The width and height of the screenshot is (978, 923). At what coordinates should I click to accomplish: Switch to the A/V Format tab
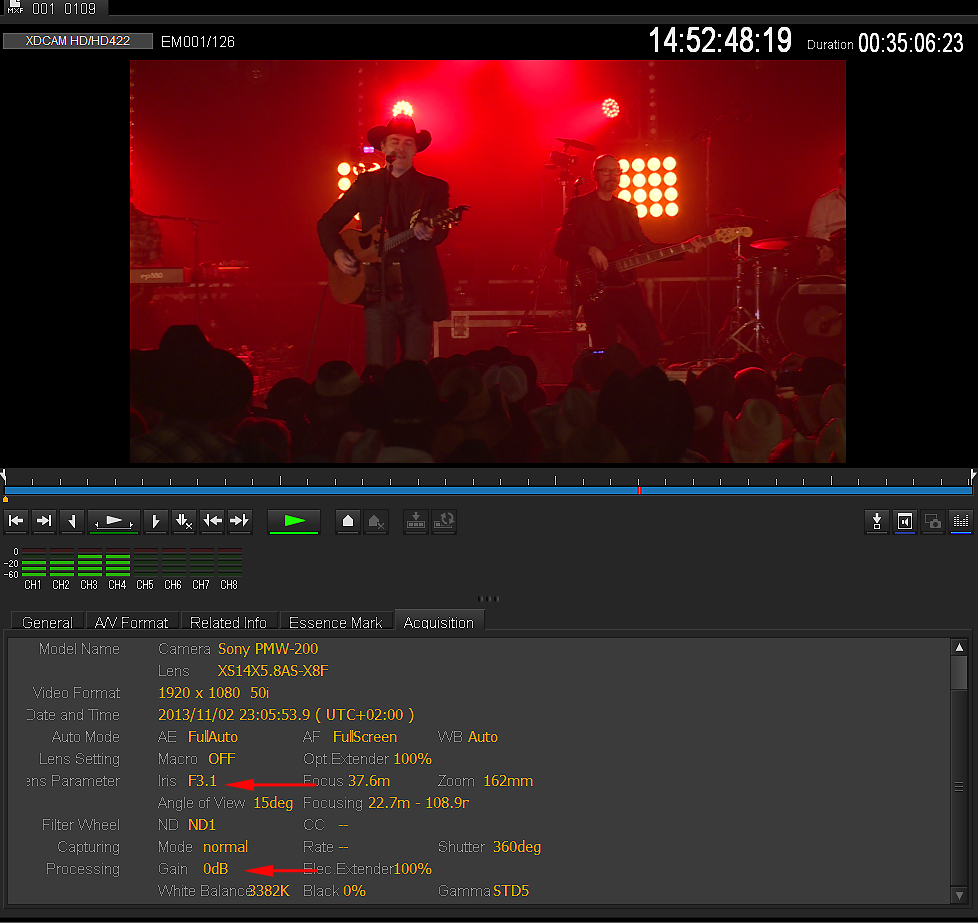132,622
